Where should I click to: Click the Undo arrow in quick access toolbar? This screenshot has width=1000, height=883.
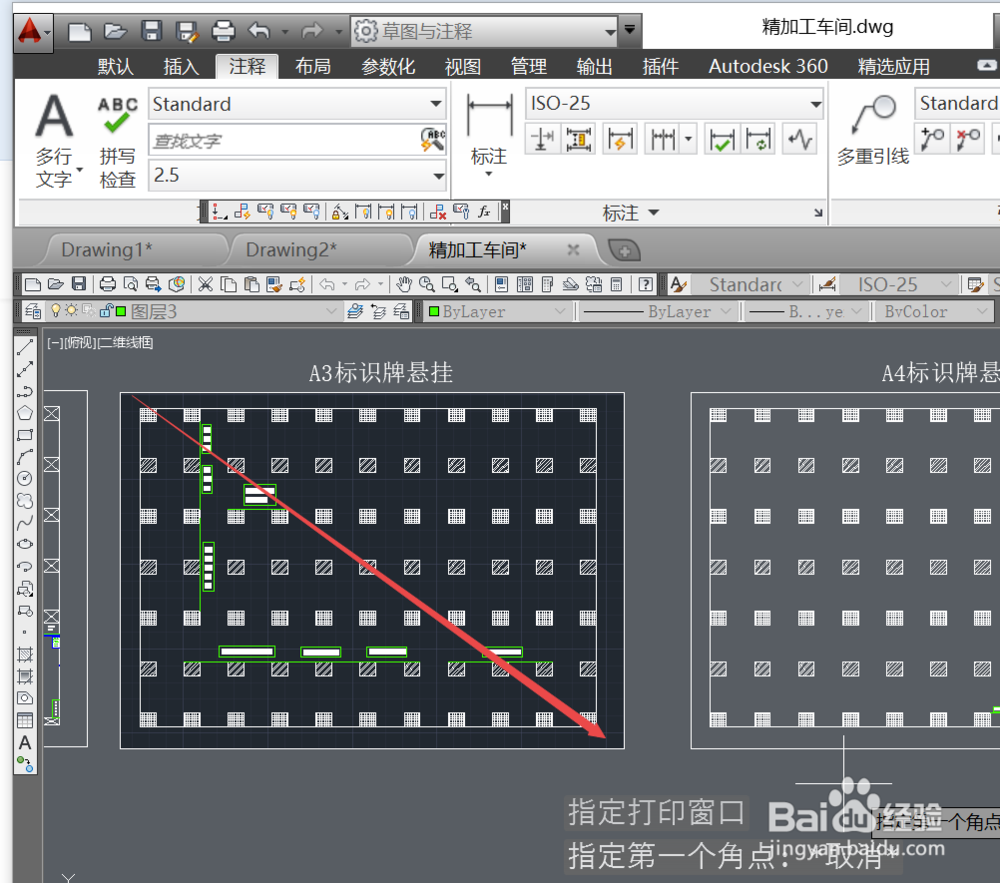coord(259,31)
